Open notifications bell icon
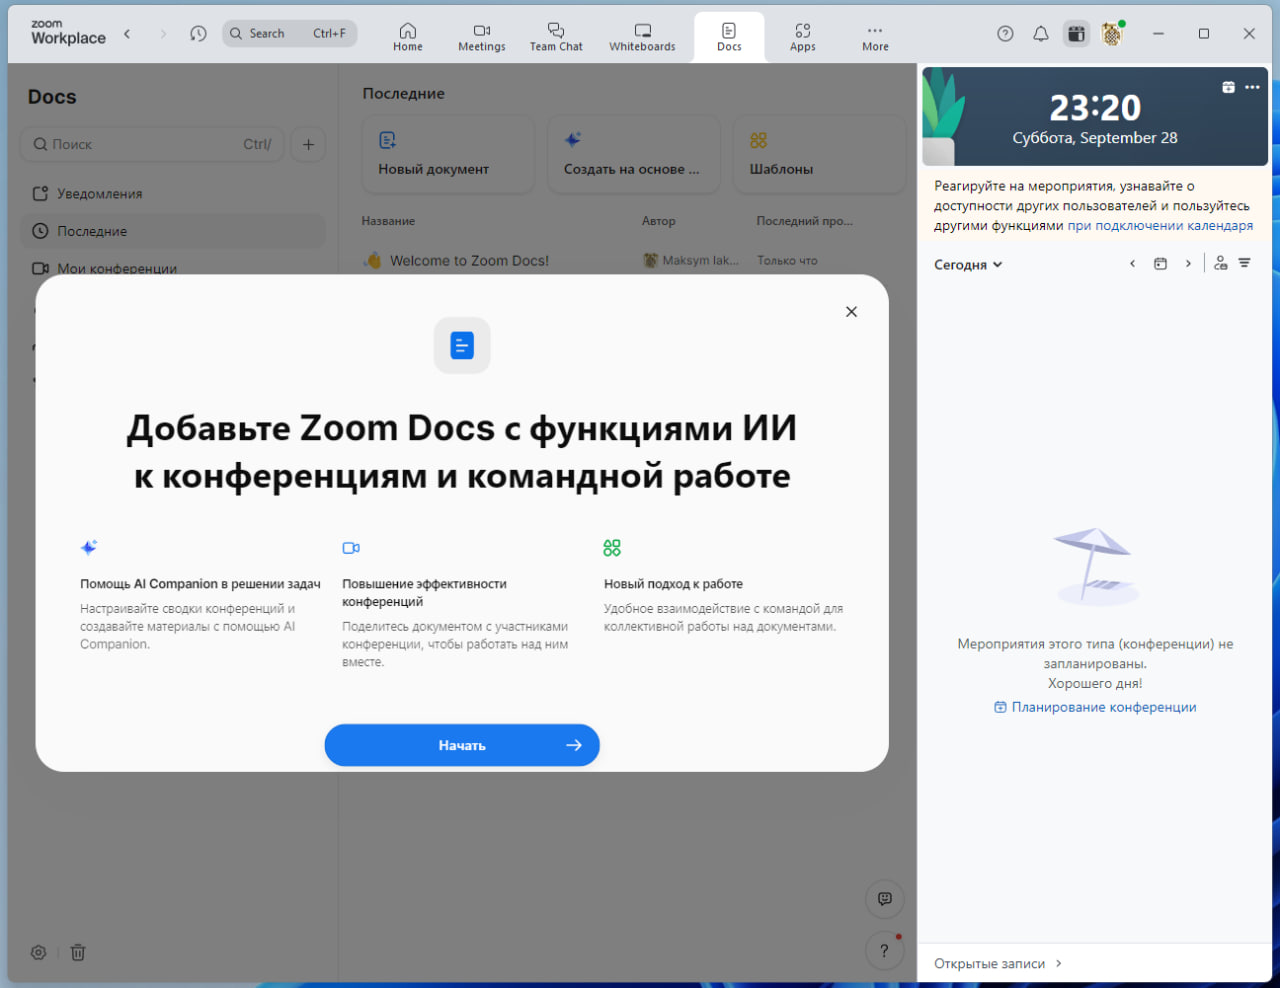1280x988 pixels. 1041,34
